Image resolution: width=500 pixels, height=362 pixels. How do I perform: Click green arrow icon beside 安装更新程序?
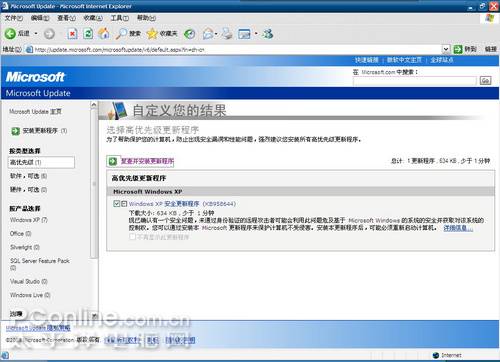click(15, 131)
